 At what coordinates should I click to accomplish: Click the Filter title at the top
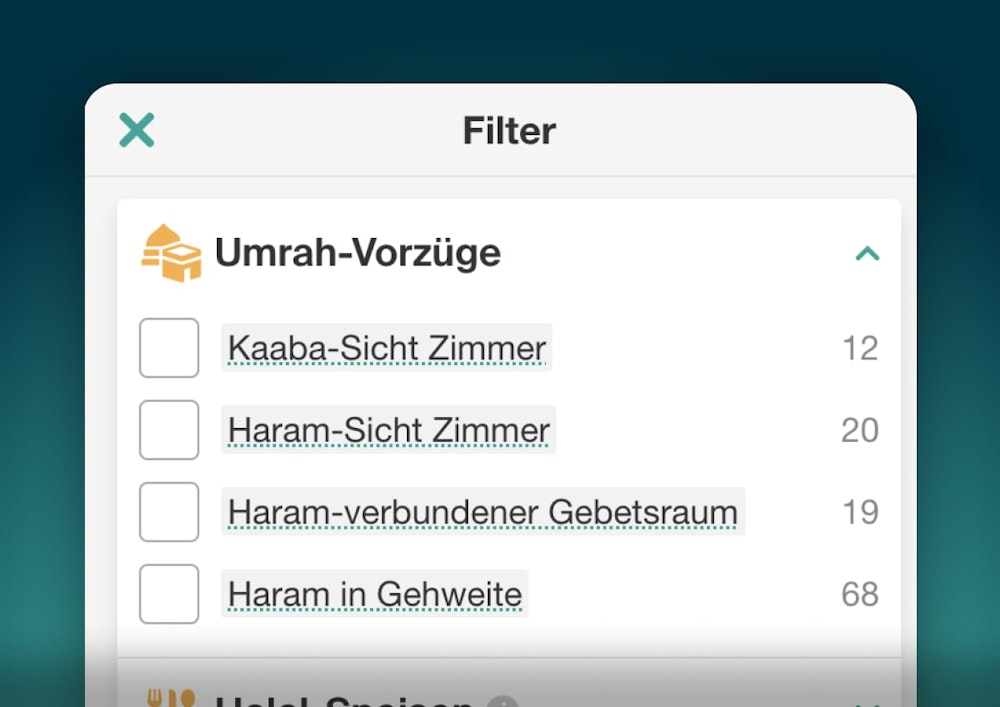pos(509,131)
